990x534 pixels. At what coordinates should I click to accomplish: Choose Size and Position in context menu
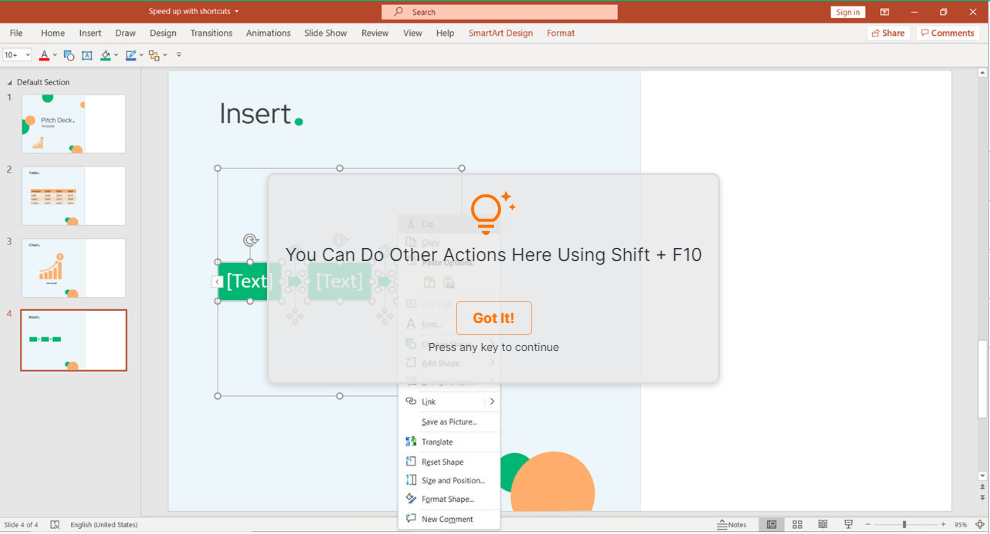click(x=449, y=480)
